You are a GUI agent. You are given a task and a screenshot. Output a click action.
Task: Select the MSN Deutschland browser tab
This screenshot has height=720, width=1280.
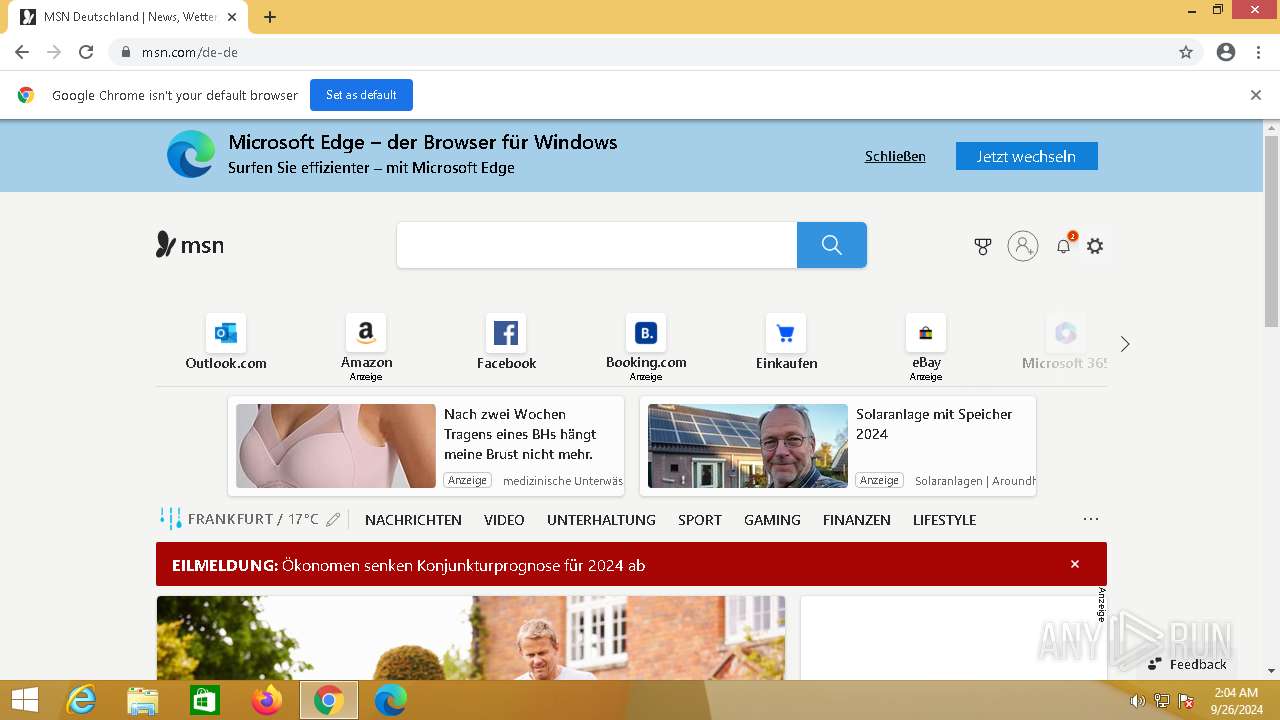[128, 17]
